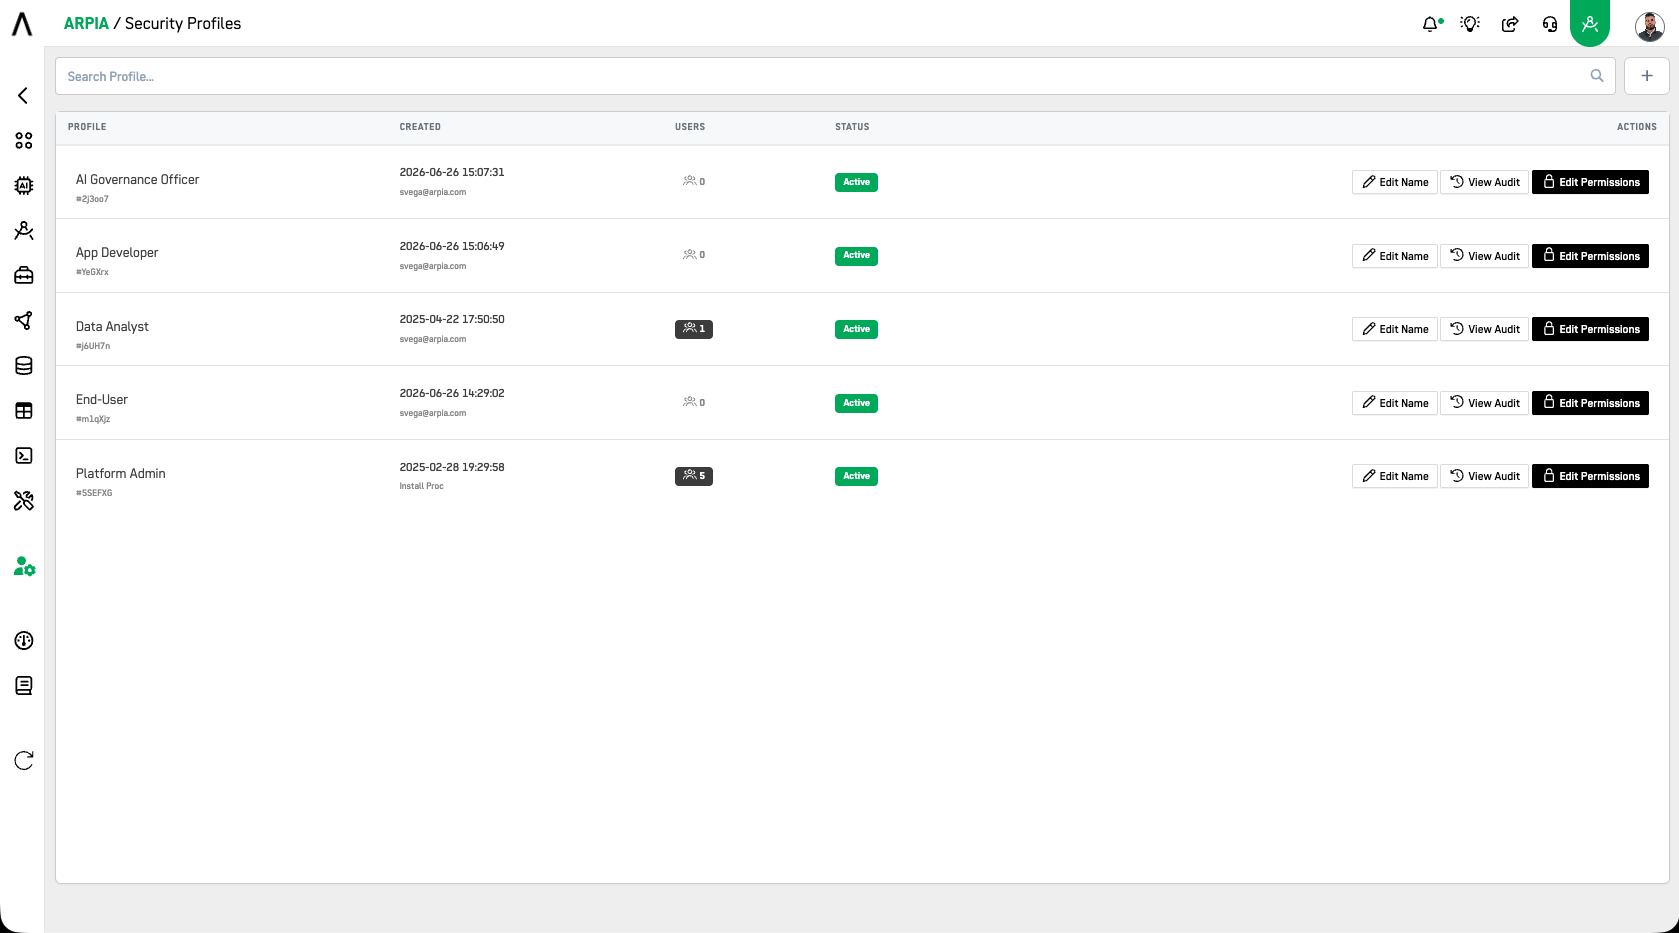
Task: Edit Permissions for Data Analyst
Action: [1590, 329]
